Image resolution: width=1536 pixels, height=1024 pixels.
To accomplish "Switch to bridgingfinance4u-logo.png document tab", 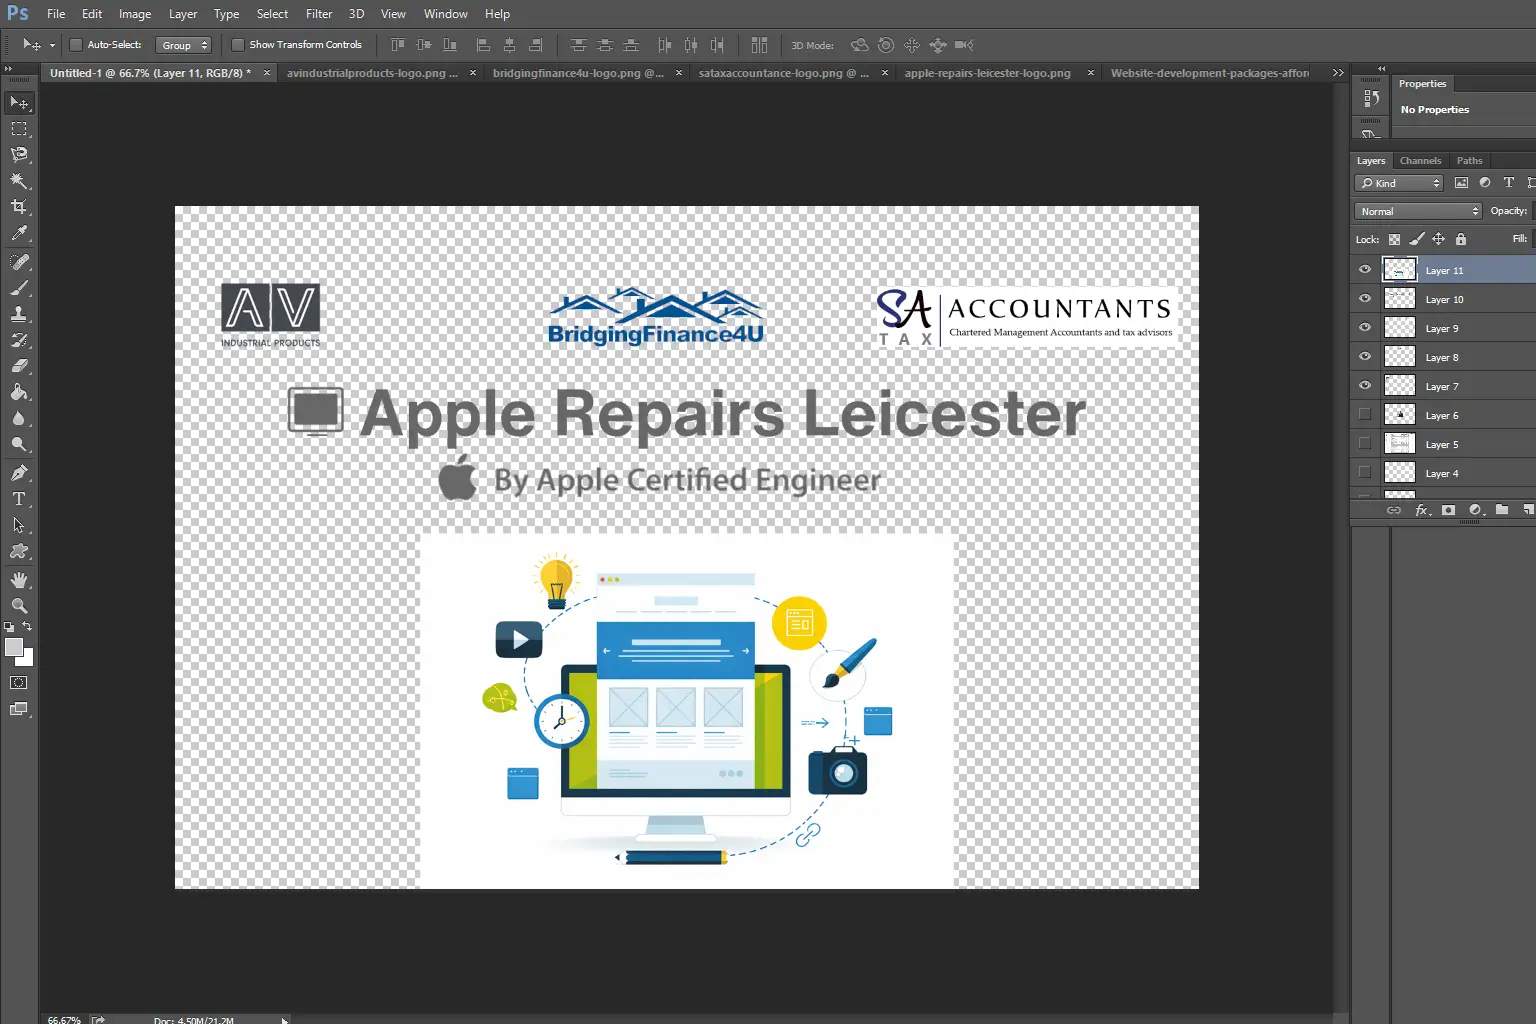I will [578, 73].
